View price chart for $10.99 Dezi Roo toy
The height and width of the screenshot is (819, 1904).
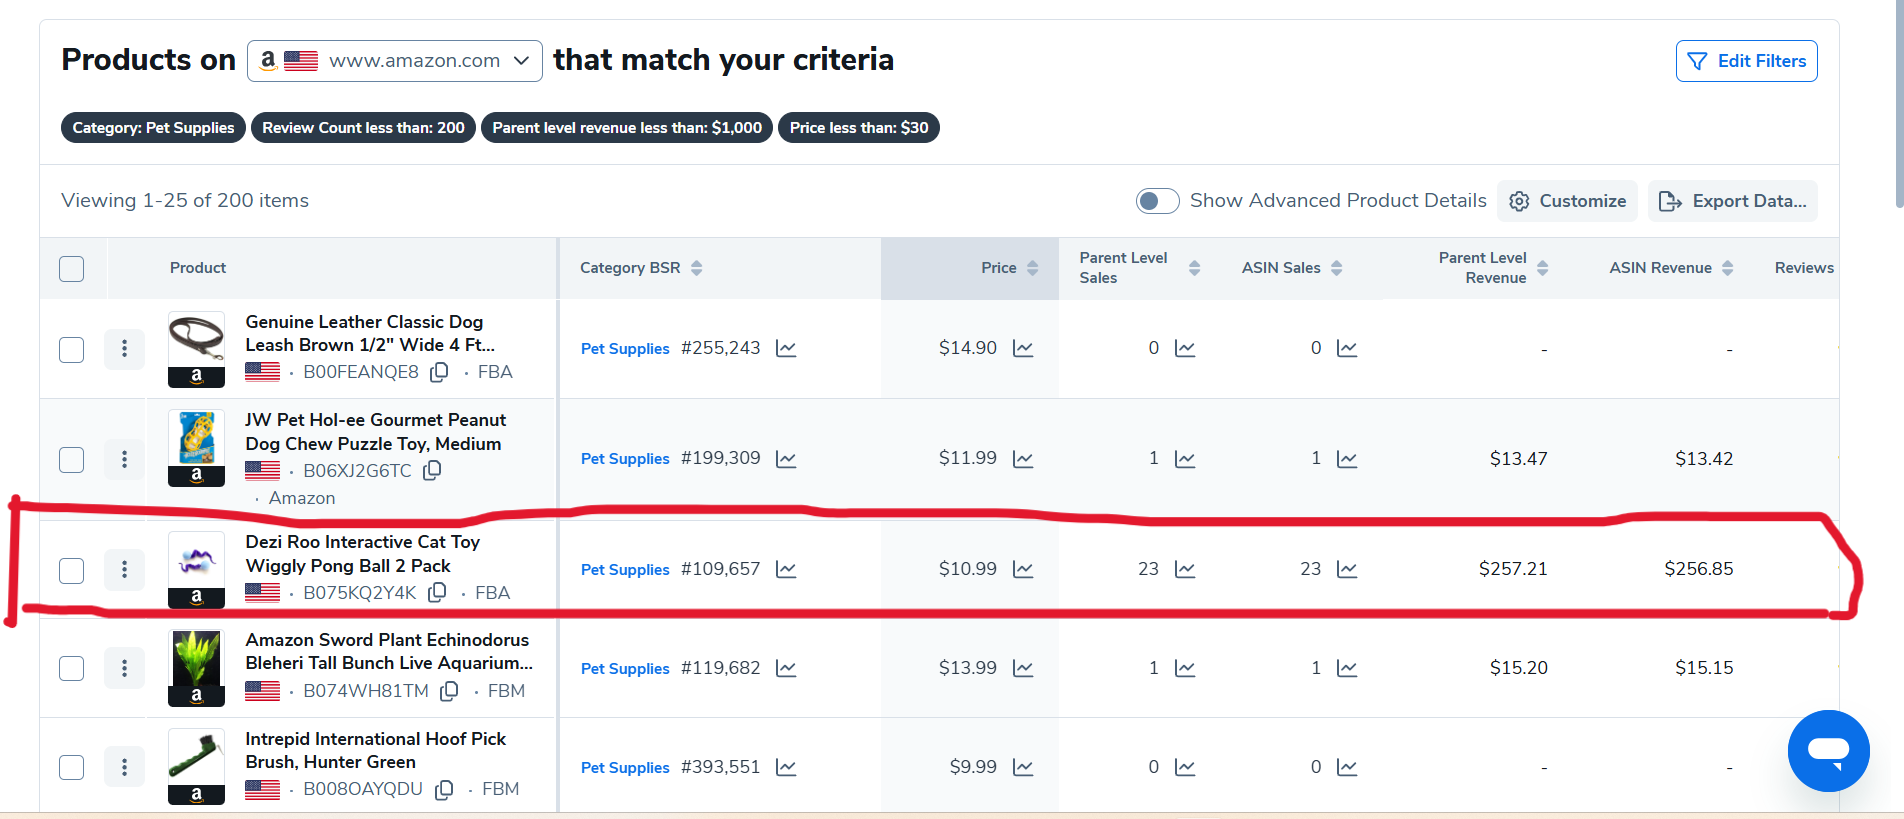click(1023, 569)
